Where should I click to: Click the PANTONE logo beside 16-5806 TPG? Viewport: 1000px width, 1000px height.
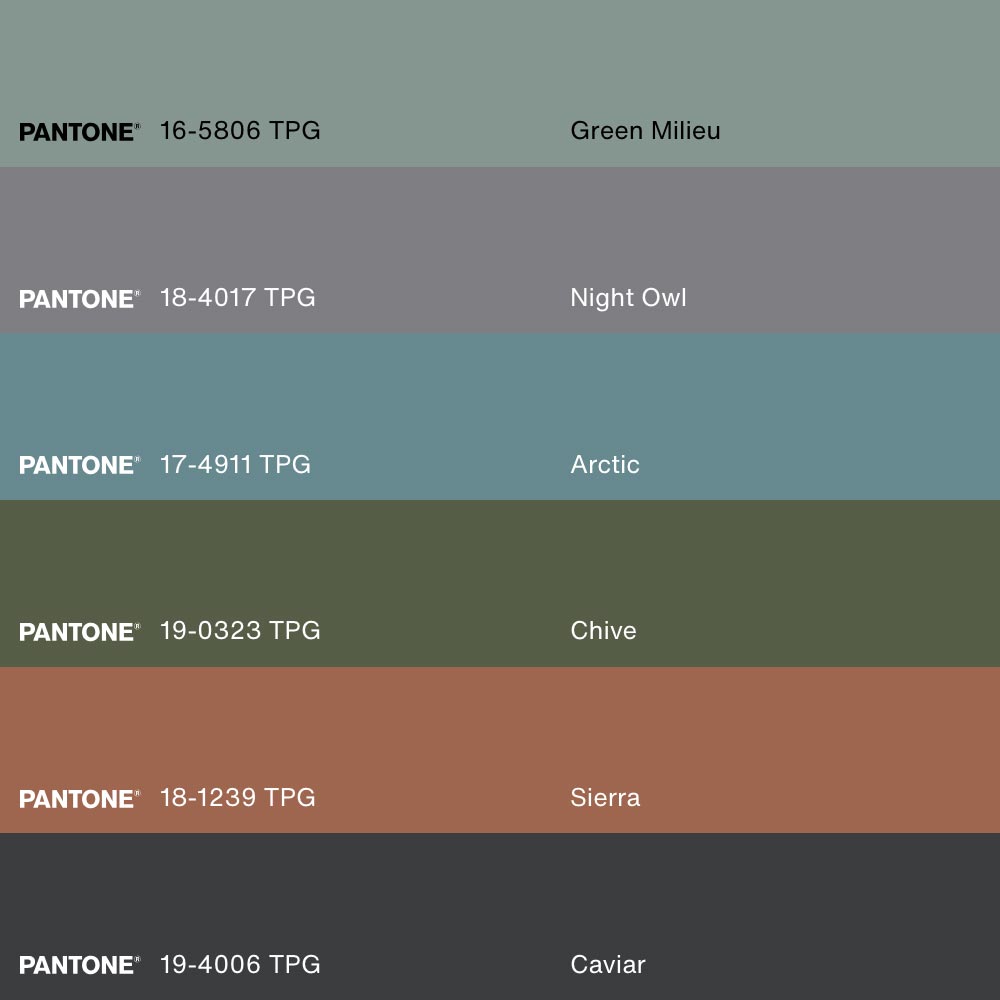[79, 132]
